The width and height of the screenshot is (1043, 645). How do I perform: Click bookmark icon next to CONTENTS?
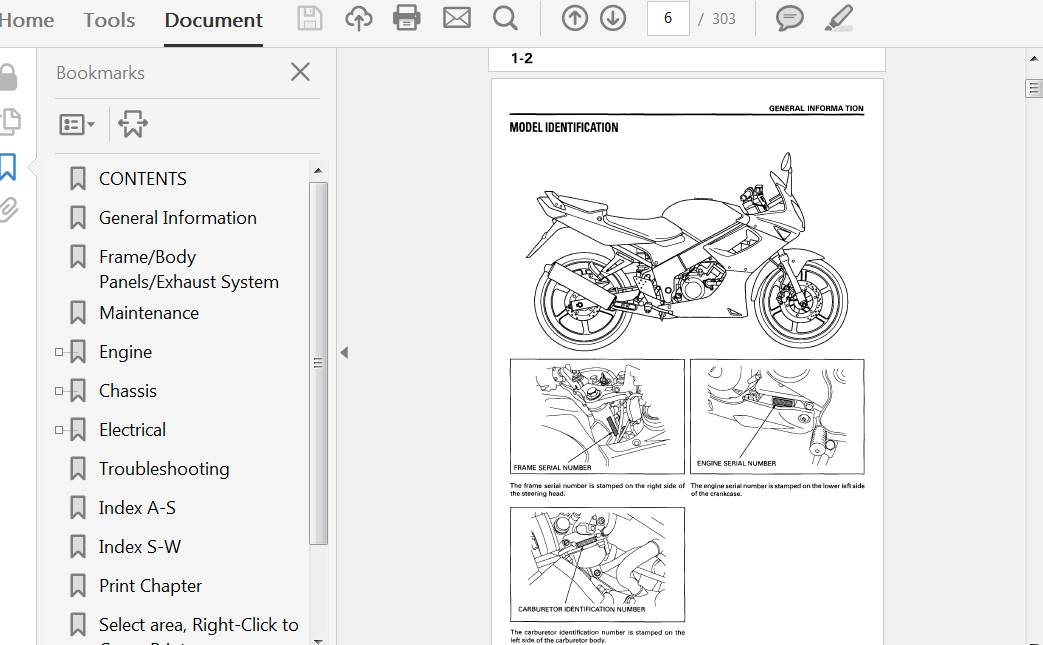point(78,178)
